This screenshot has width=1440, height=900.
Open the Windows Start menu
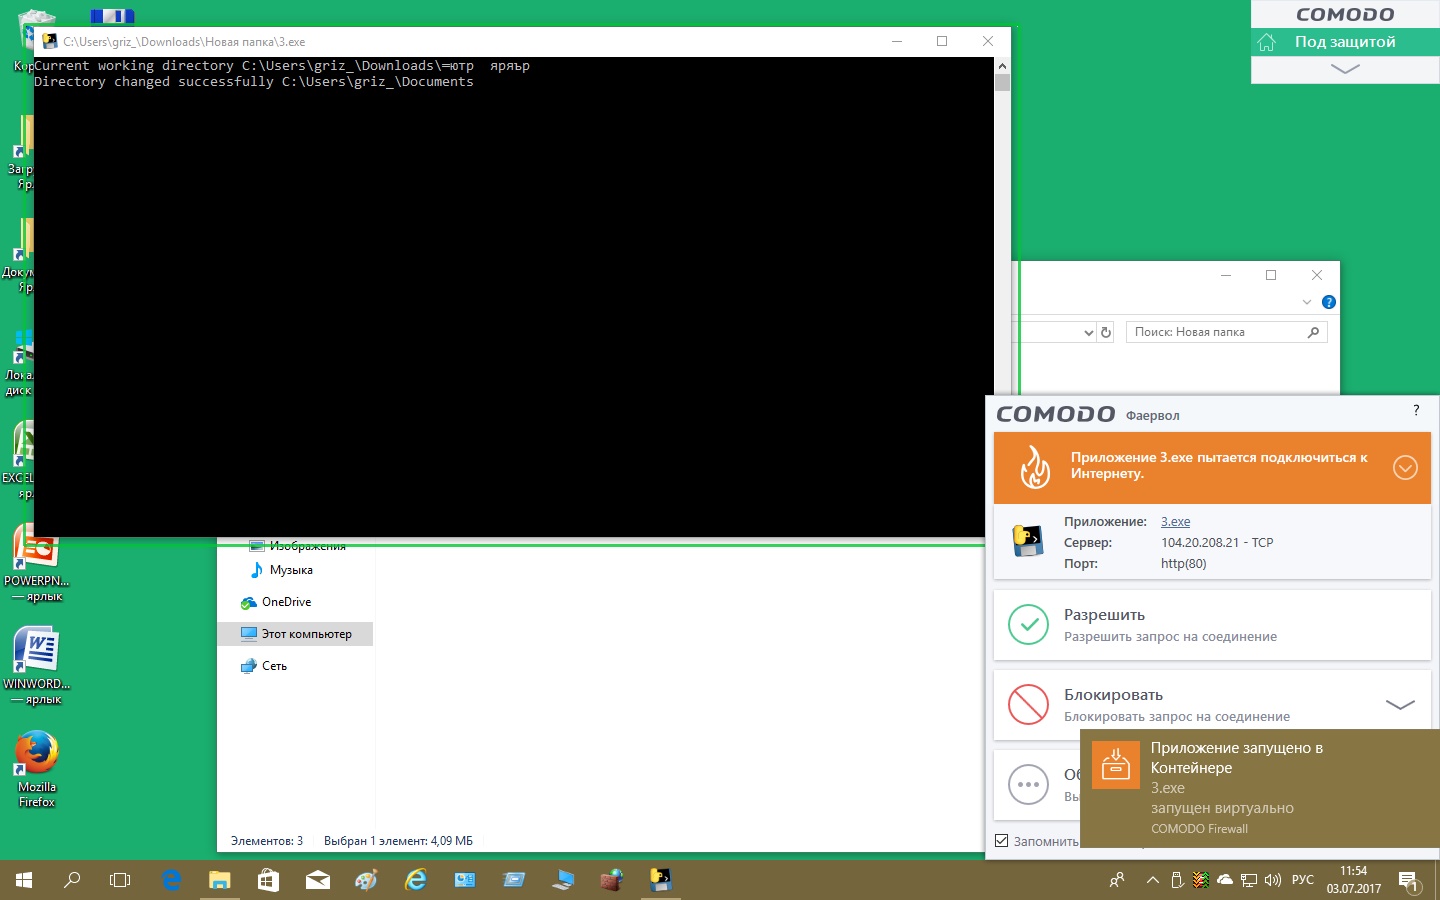click(24, 880)
